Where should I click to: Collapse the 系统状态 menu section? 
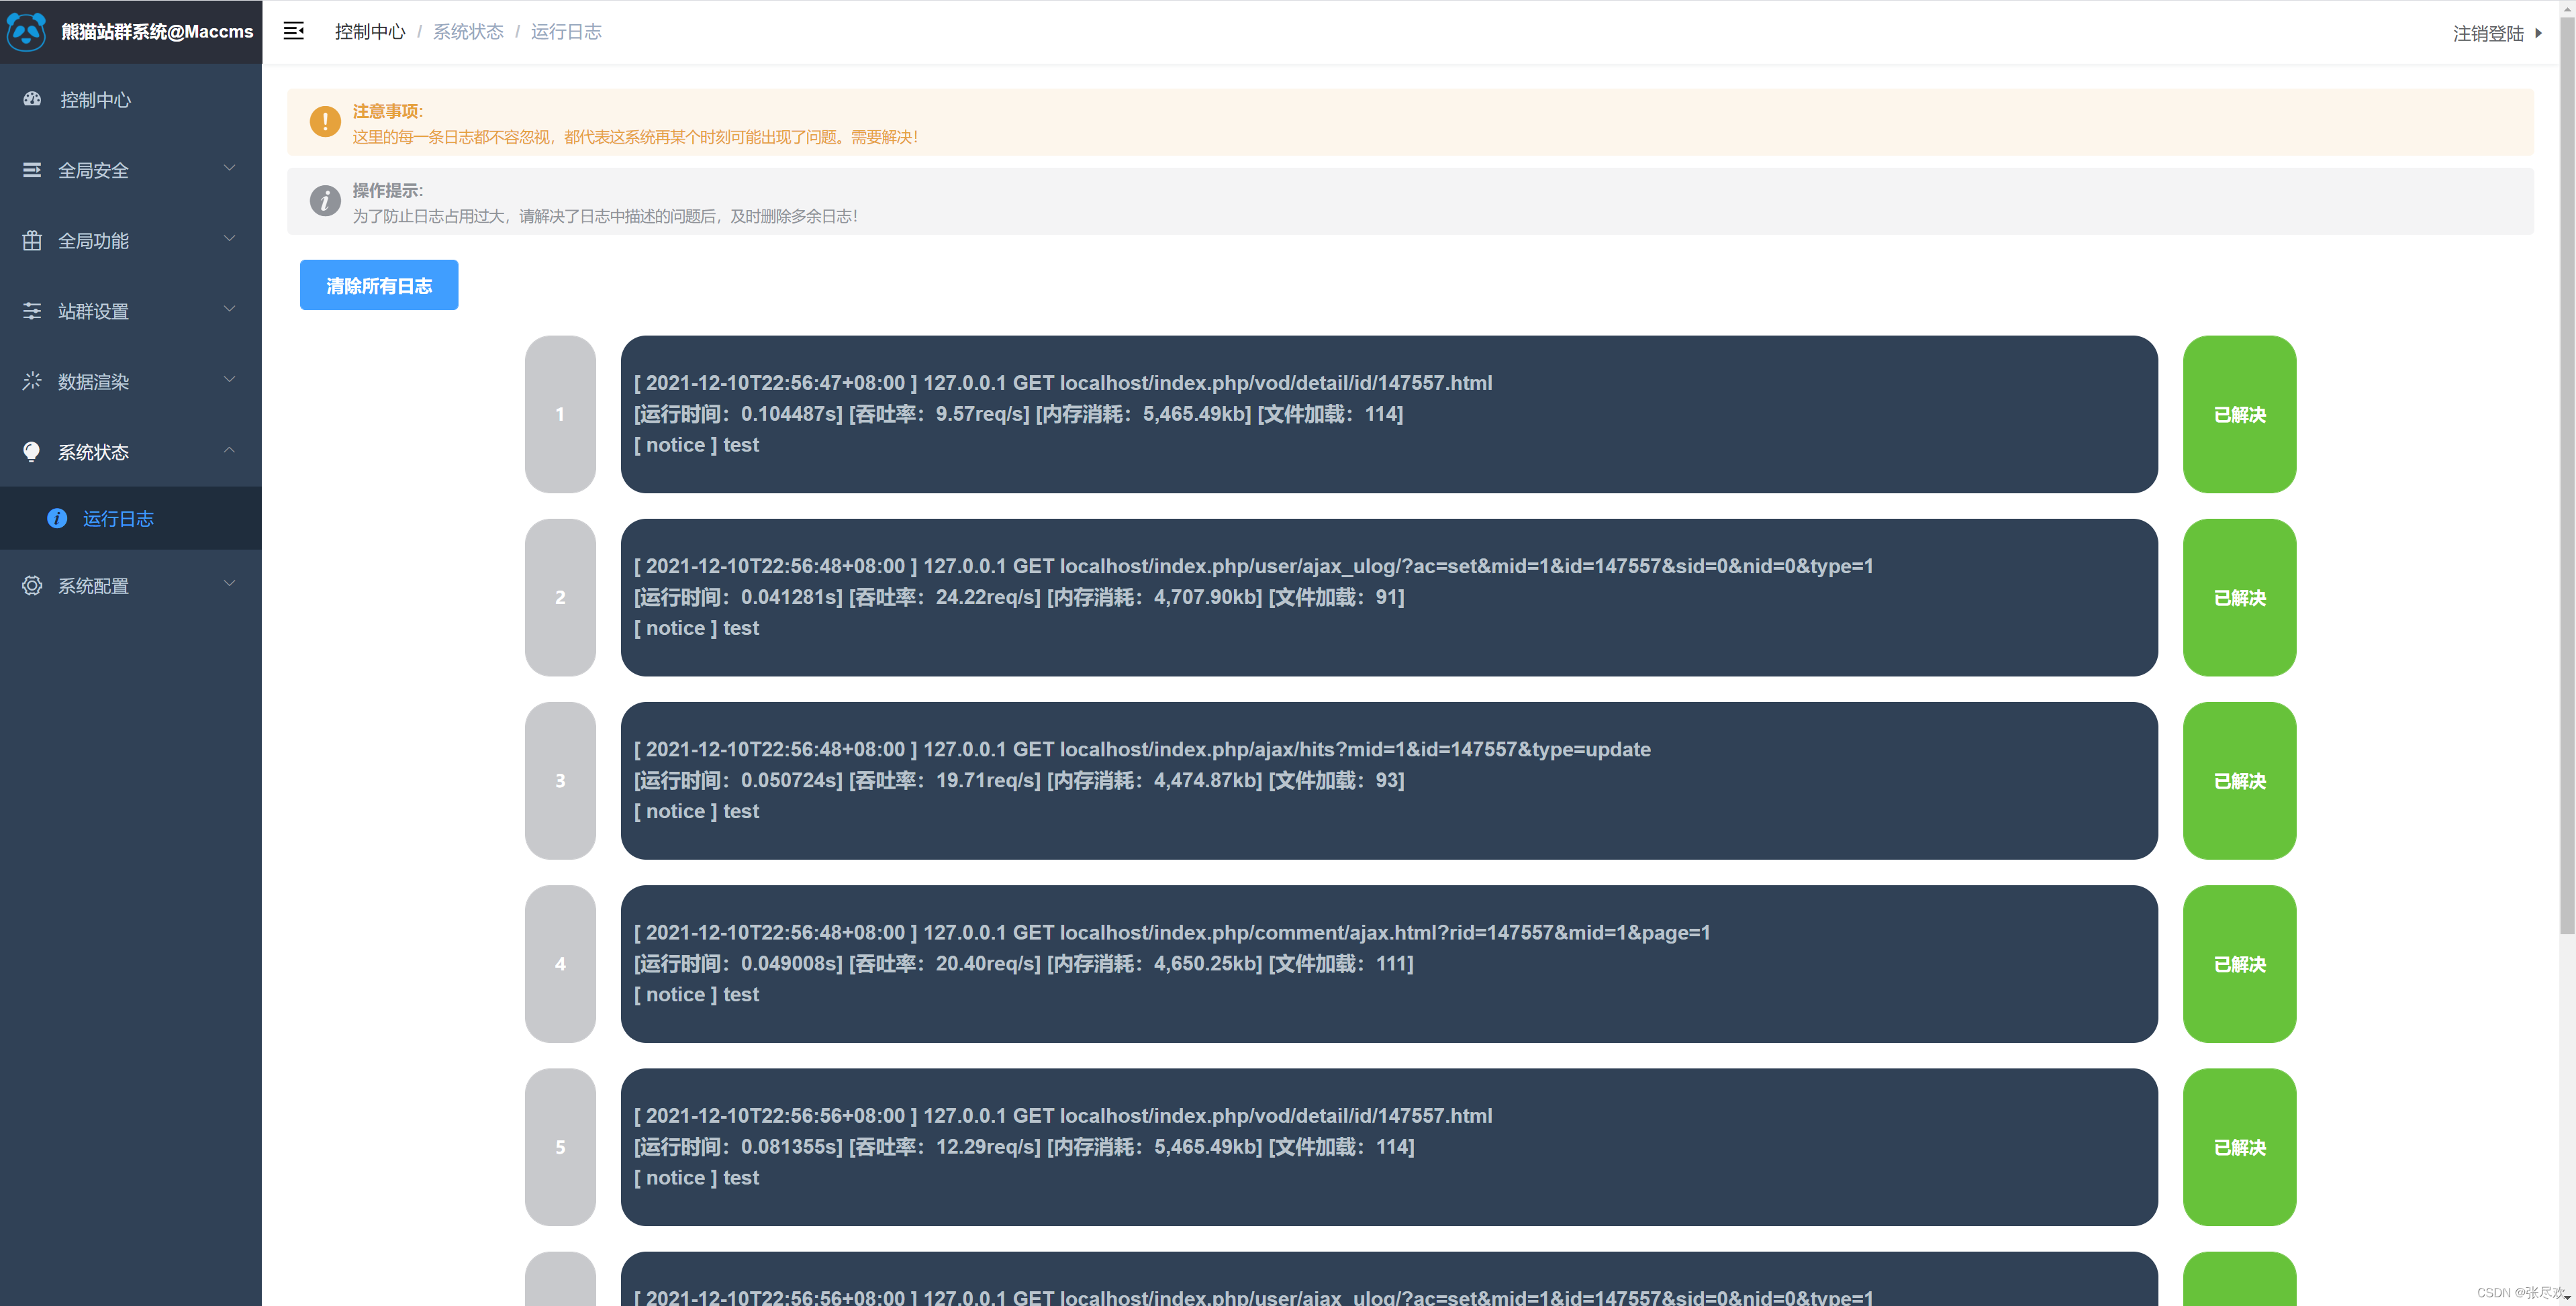[229, 450]
